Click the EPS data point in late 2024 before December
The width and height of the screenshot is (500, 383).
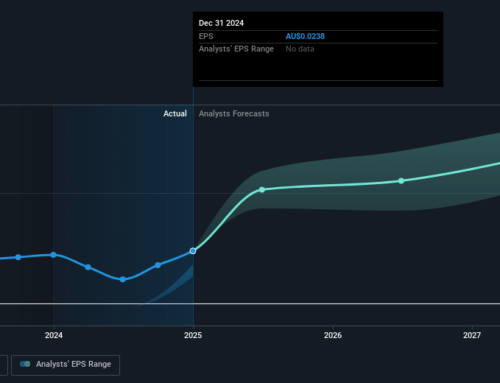(x=158, y=265)
